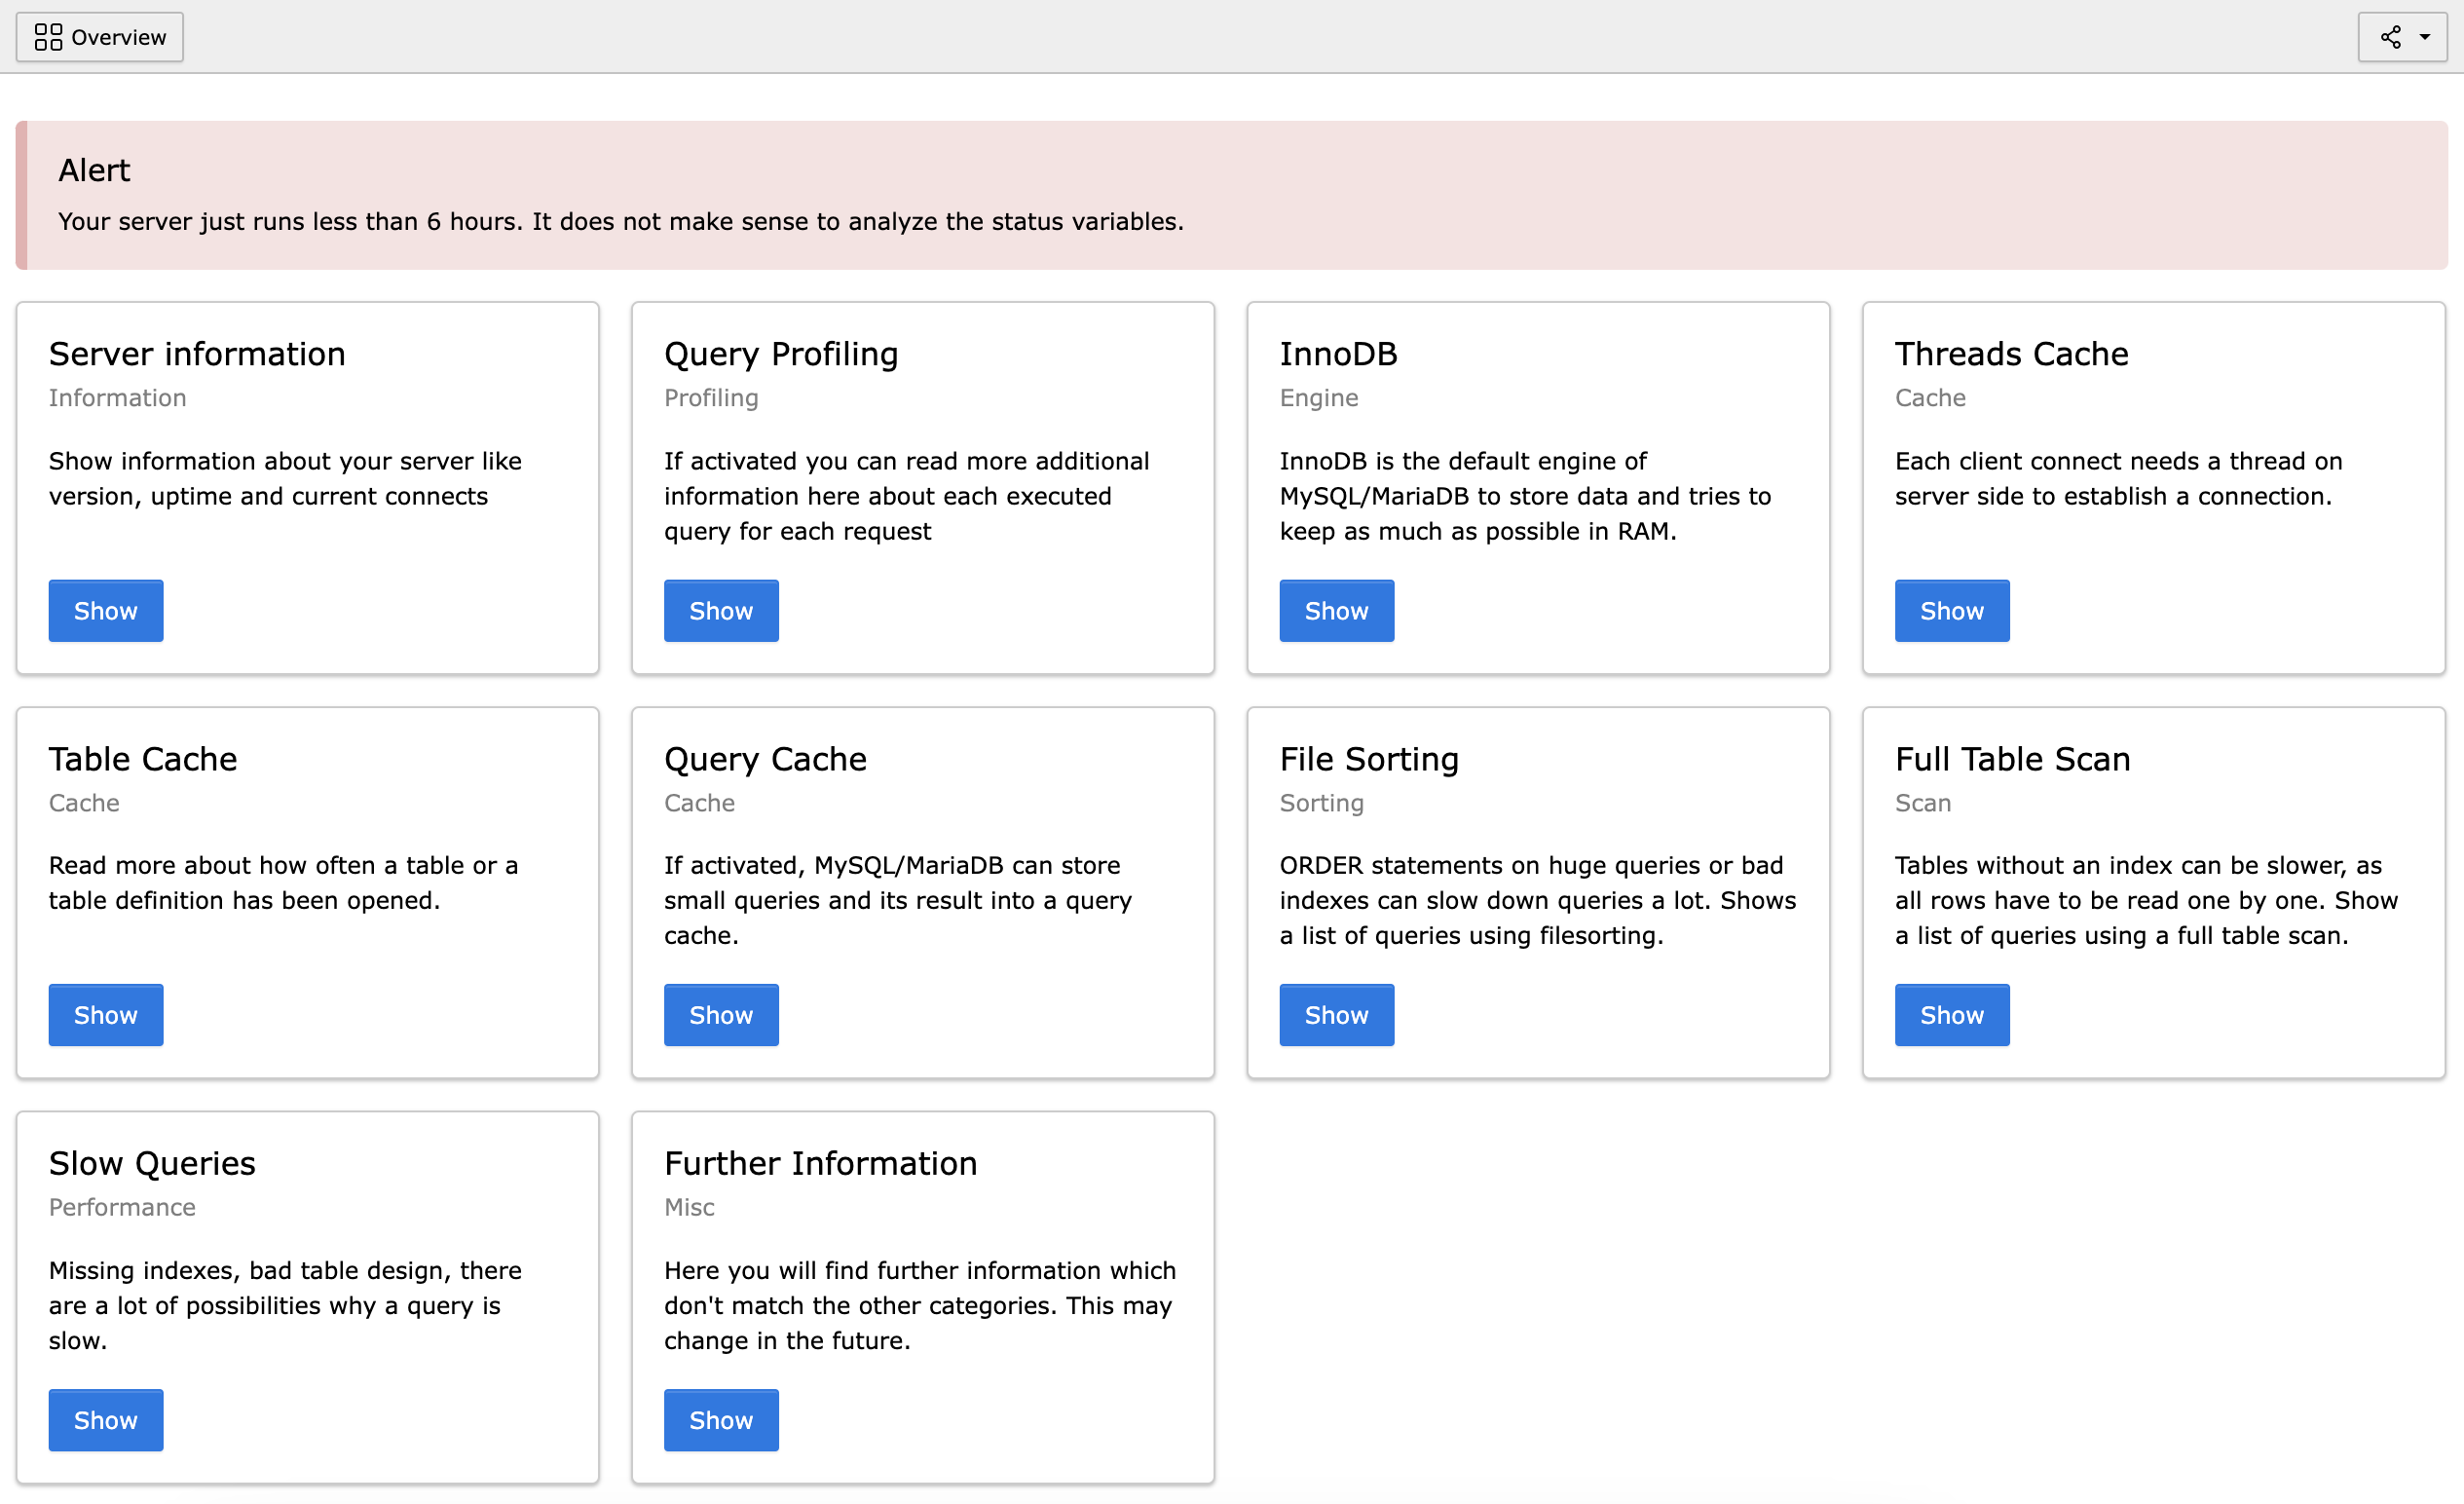Show the Query Profiling information
This screenshot has height=1504, width=2464.
[x=720, y=610]
